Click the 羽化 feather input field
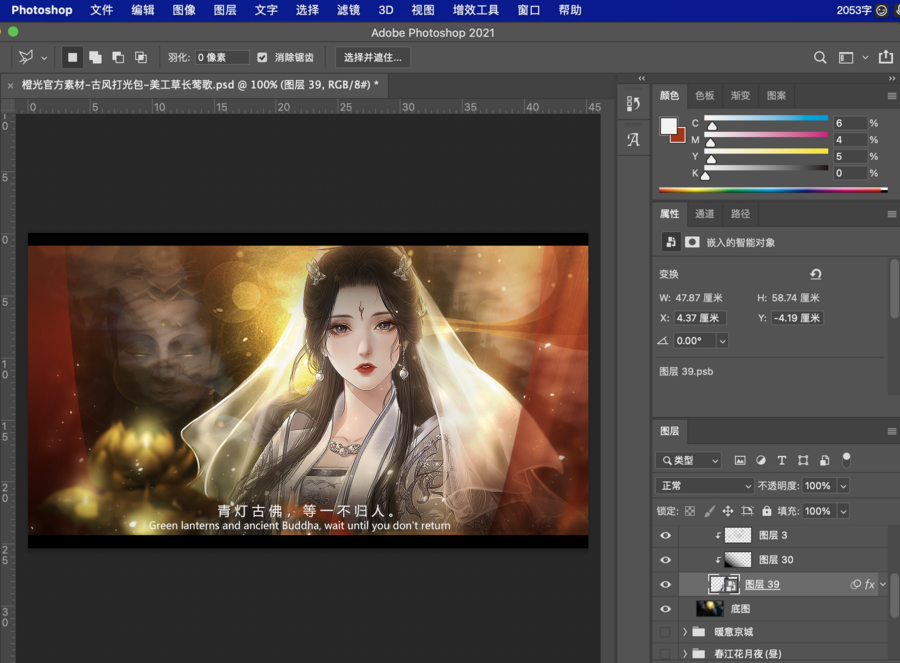The width and height of the screenshot is (900, 663). point(222,58)
